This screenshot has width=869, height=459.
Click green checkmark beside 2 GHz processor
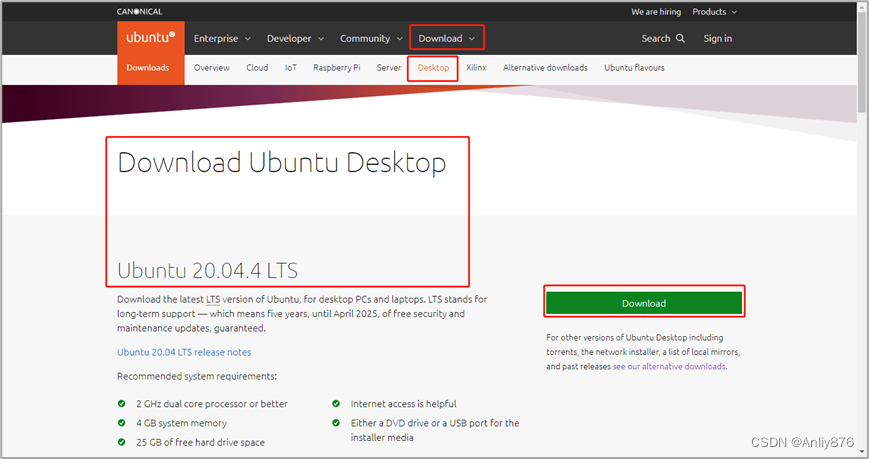(x=121, y=404)
